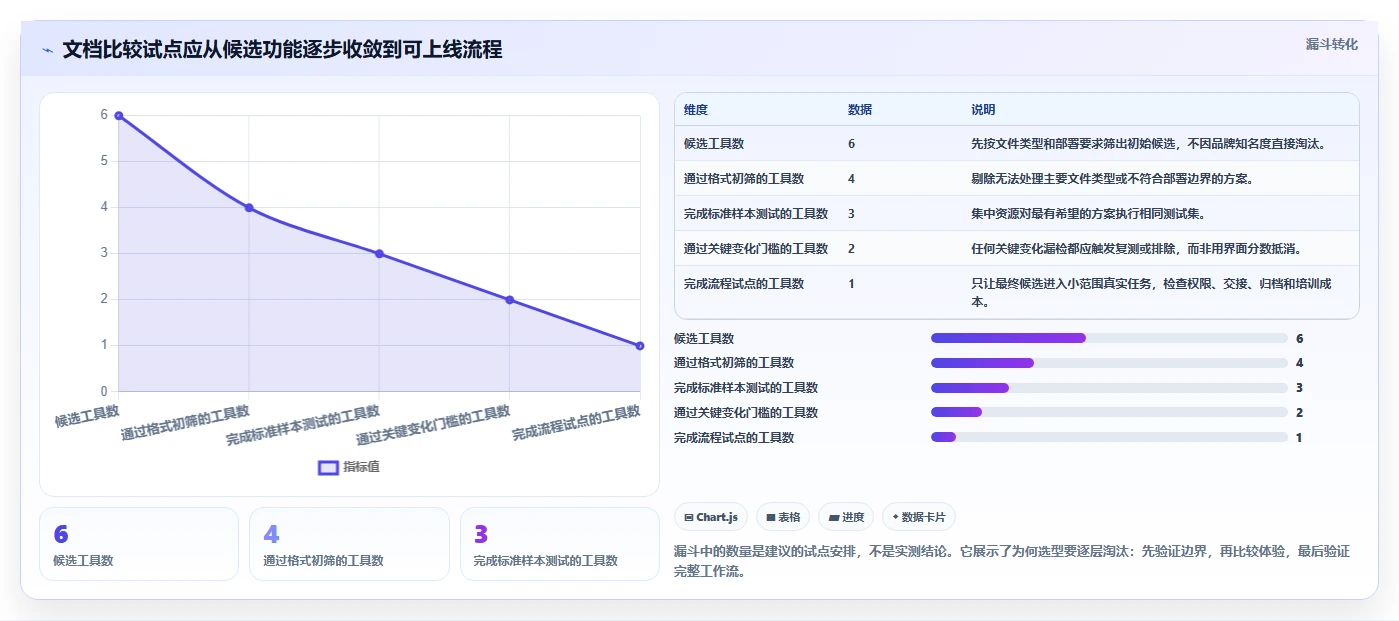1399x621 pixels.
Task: Click the 完成标准样本测试的工具数 progress bar
Action: pyautogui.click(x=1109, y=388)
